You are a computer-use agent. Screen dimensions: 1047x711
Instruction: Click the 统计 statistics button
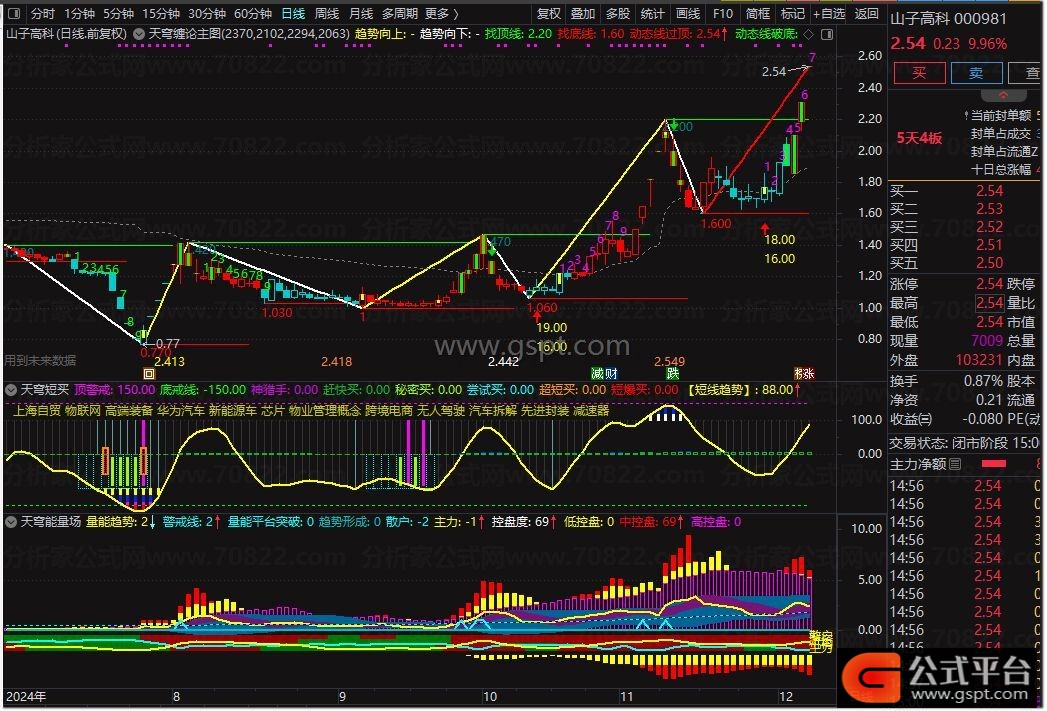[652, 13]
